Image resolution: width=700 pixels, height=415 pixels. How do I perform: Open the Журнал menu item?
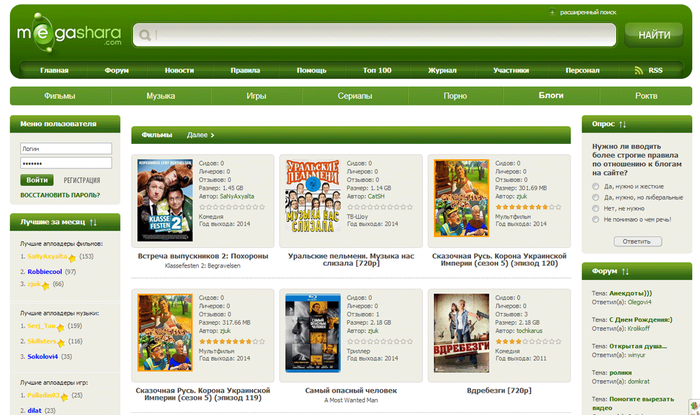tap(442, 71)
